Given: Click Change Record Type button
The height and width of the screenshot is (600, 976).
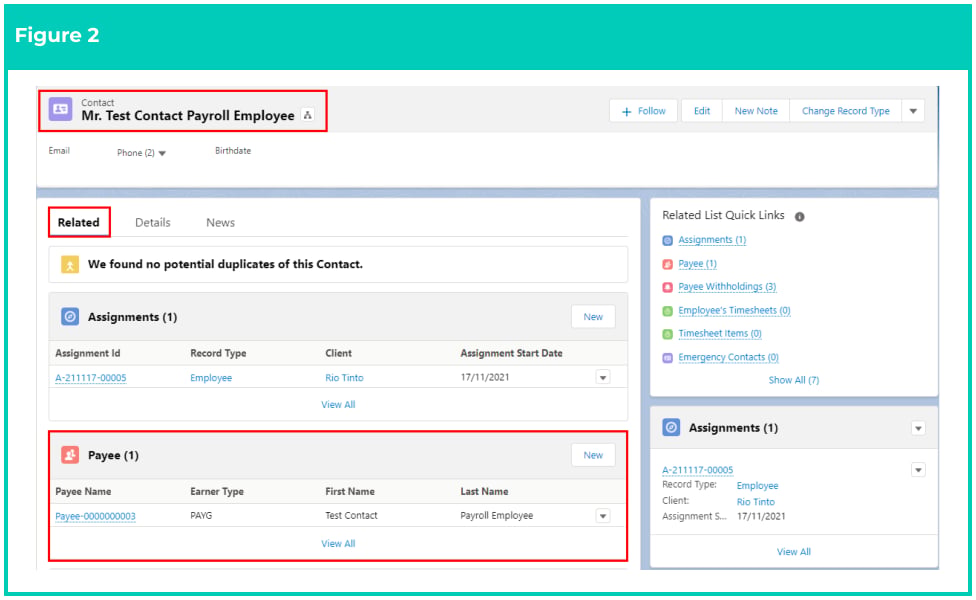Looking at the screenshot, I should tap(845, 111).
